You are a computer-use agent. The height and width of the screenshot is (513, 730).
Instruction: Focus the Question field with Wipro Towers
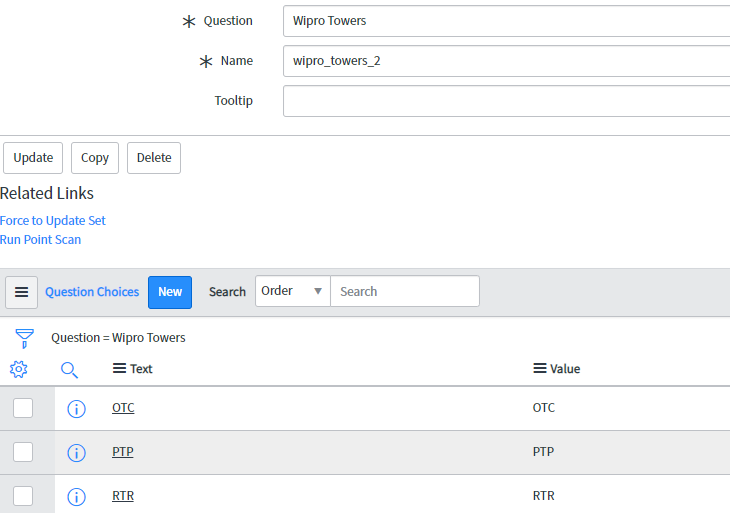507,21
